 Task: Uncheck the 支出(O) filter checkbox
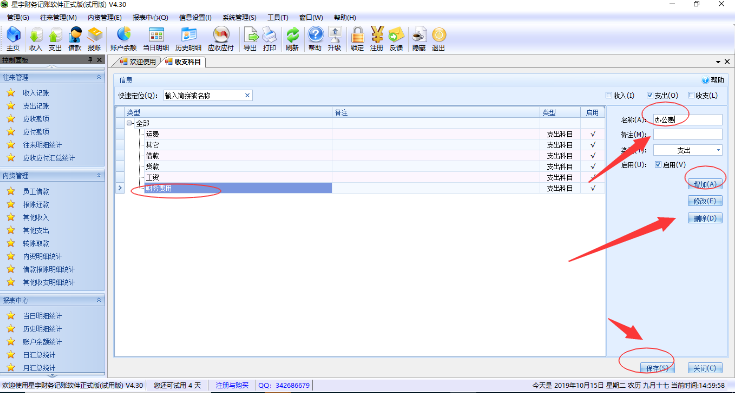650,95
